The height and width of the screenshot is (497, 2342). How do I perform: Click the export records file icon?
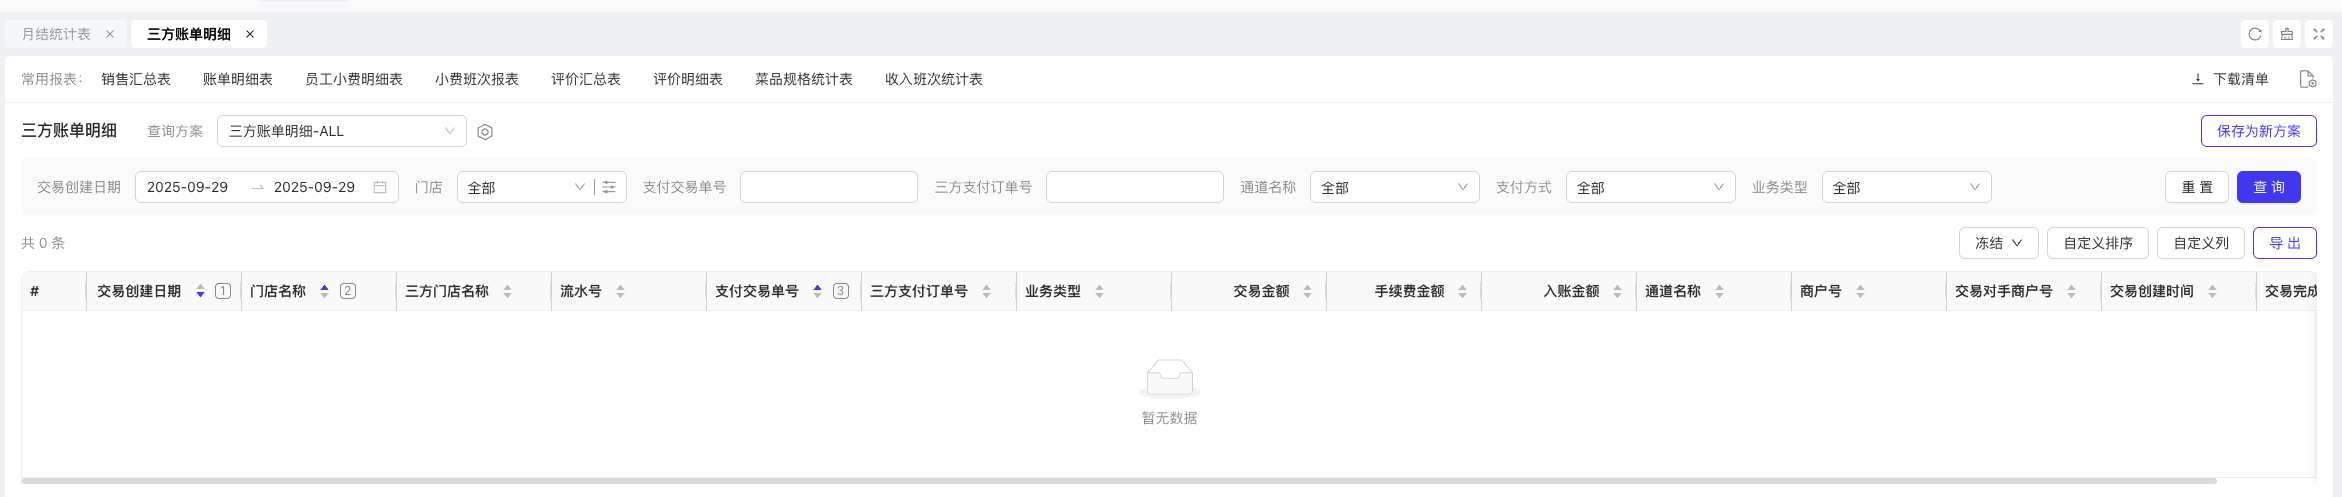2308,79
